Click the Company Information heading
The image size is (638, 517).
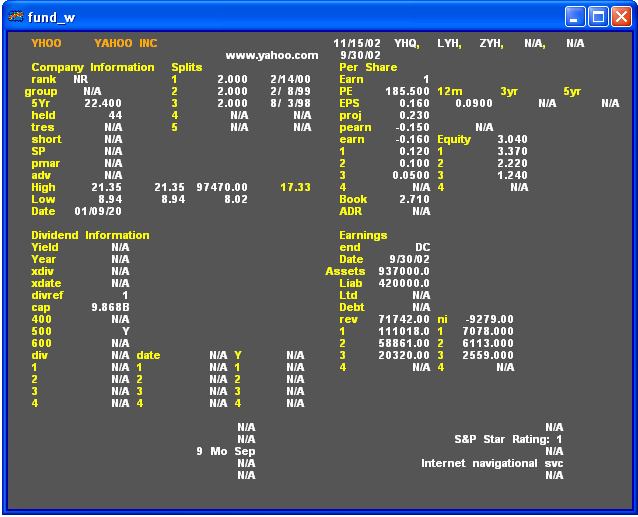[93, 68]
